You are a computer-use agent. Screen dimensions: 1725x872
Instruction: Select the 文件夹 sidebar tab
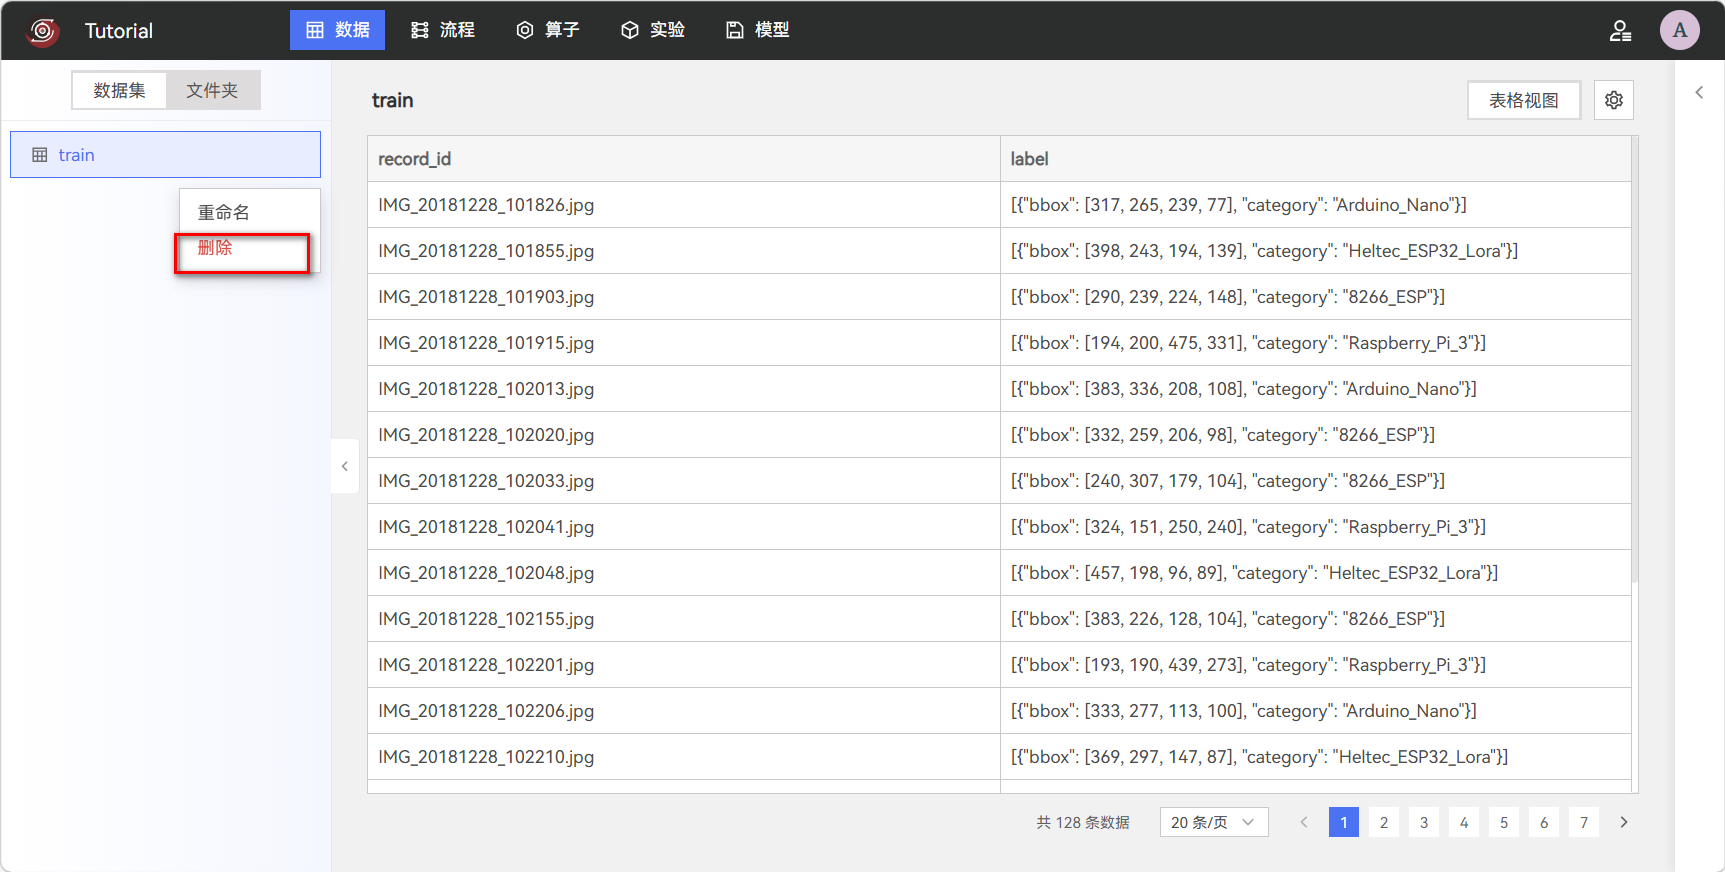[212, 90]
